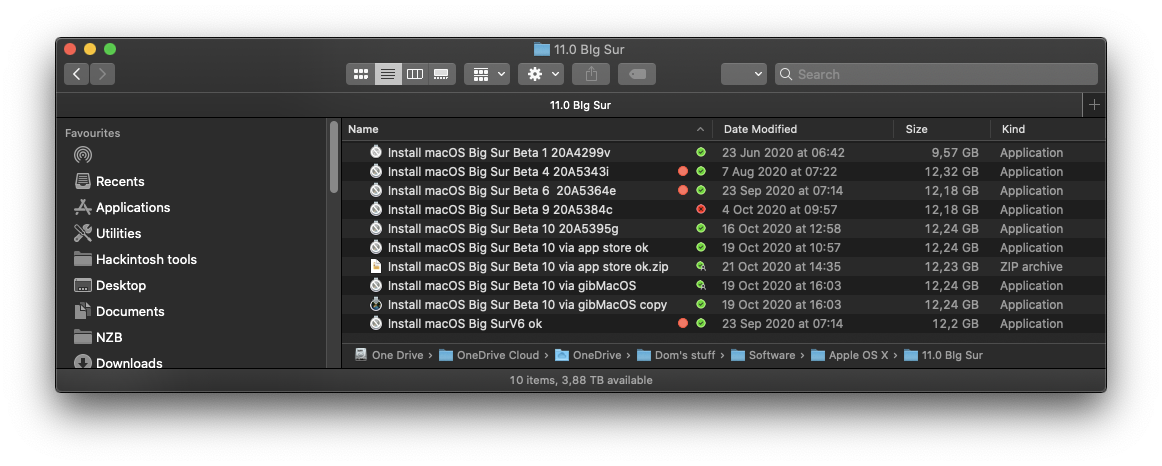Open Desktop in the sidebar
Screen dimensions: 1162x466
110,285
